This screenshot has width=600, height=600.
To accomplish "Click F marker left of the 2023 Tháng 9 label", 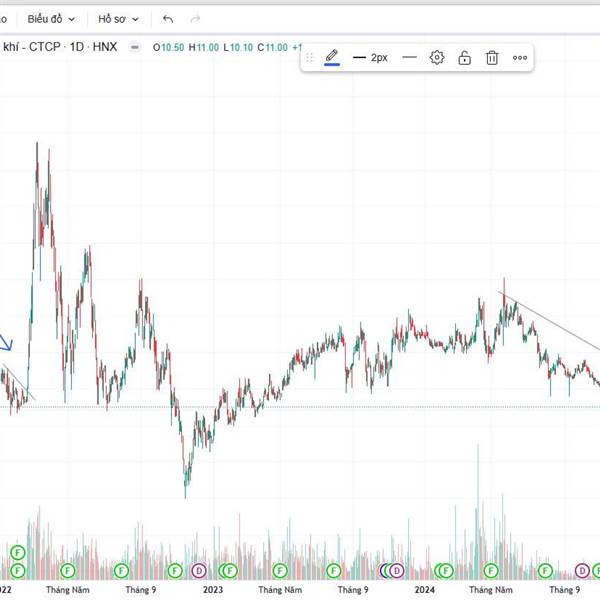I will [334, 571].
